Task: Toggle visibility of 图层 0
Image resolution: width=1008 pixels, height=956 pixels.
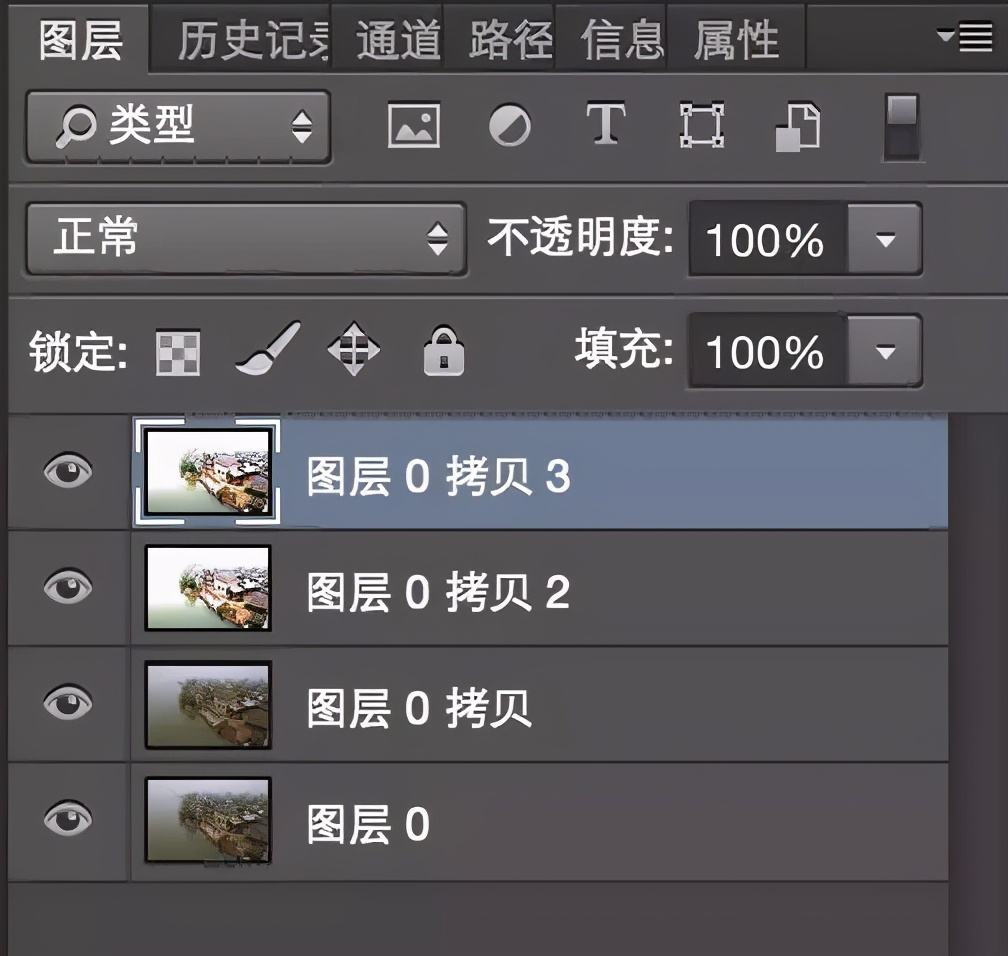Action: (68, 818)
